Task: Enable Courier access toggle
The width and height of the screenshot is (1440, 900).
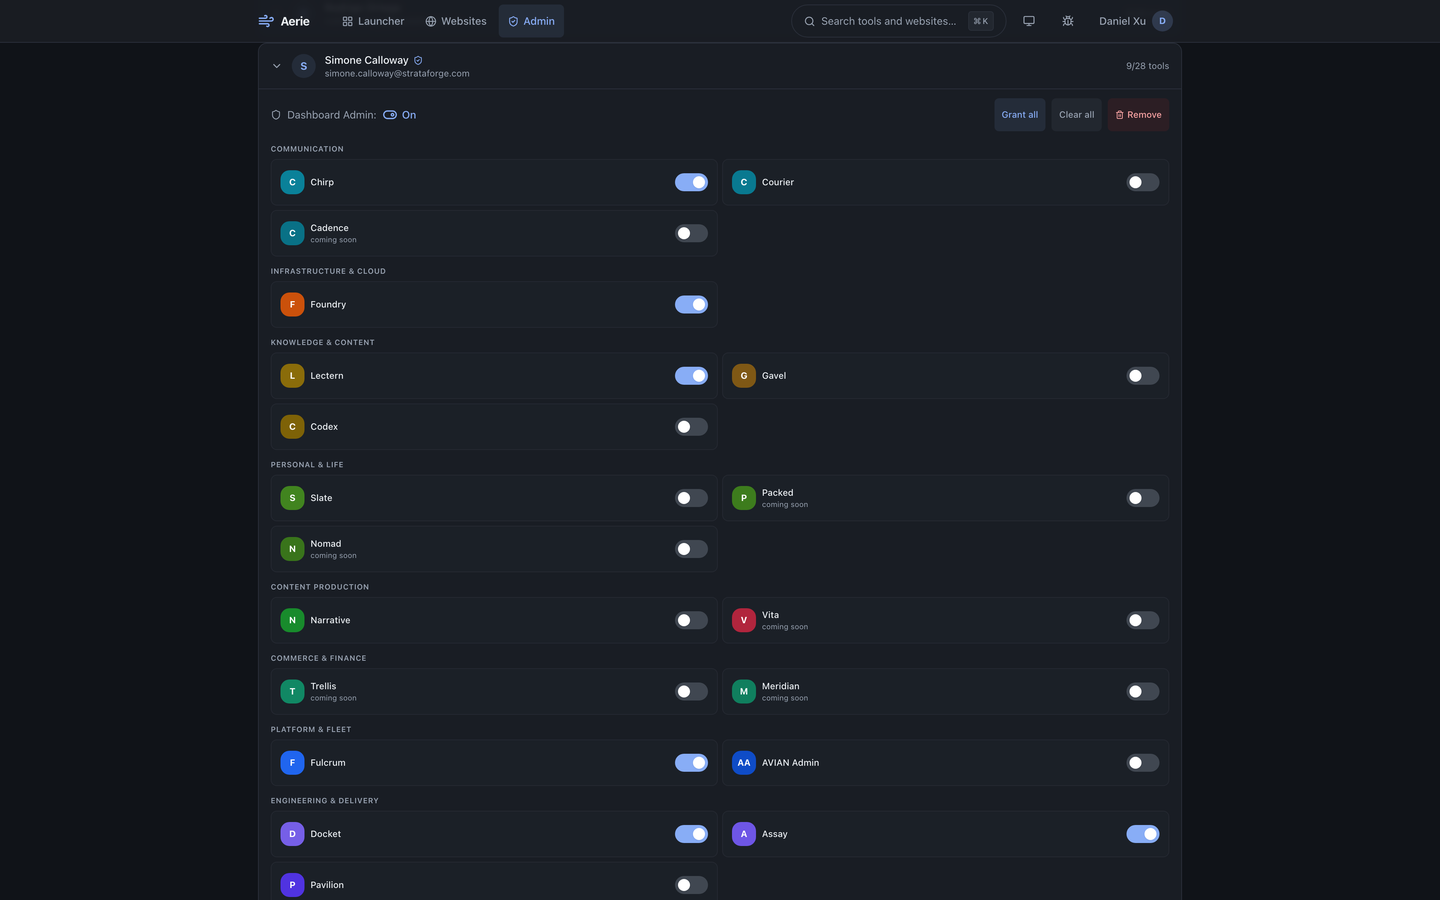Action: [x=1143, y=182]
